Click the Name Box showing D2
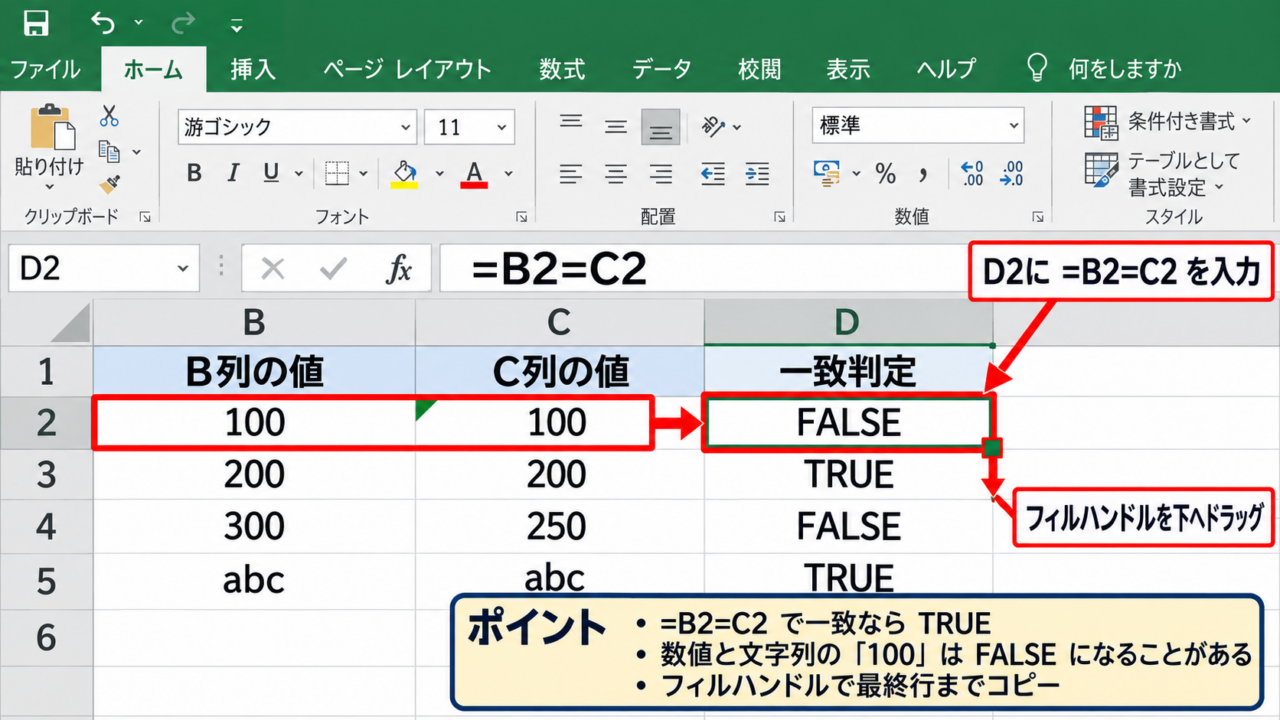The image size is (1280, 720). click(104, 269)
